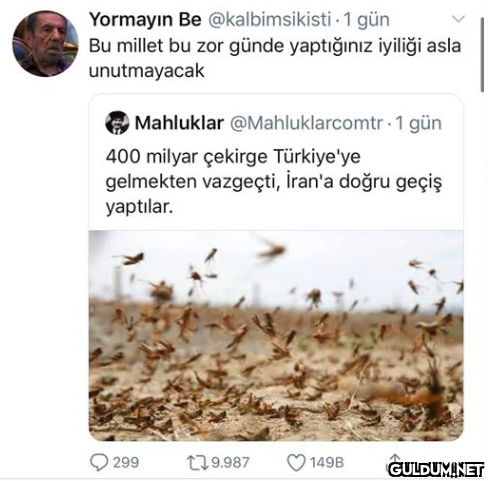Viewport: 488px width, 481px height.
Task: Open Yormayın Be profile picture
Action: click(x=45, y=44)
